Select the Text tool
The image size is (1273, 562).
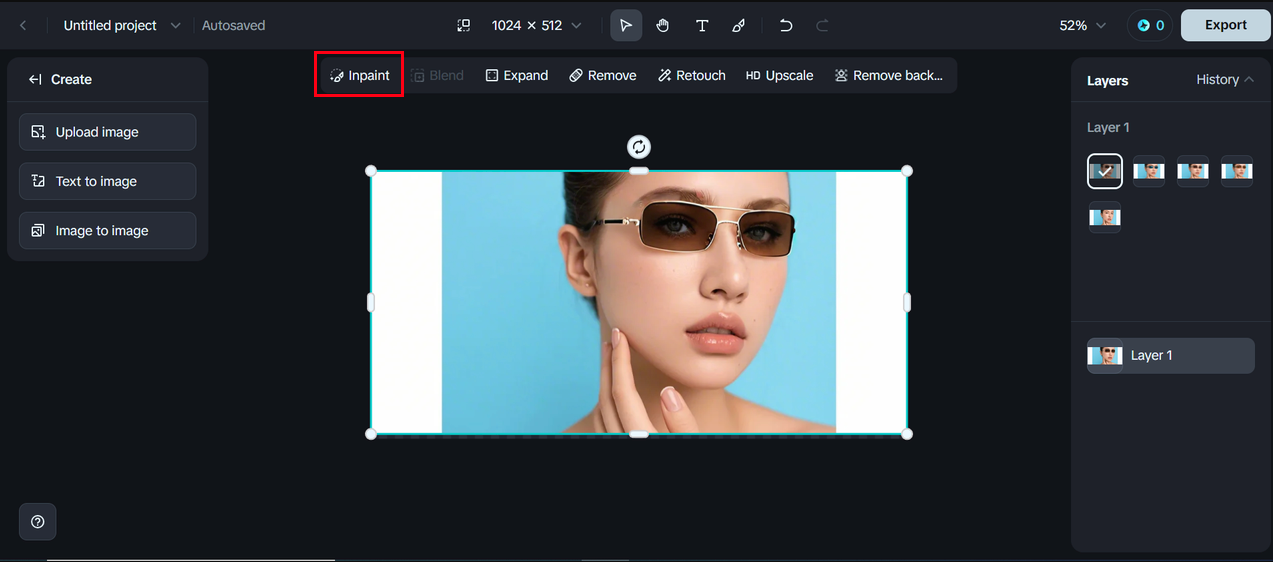(702, 25)
